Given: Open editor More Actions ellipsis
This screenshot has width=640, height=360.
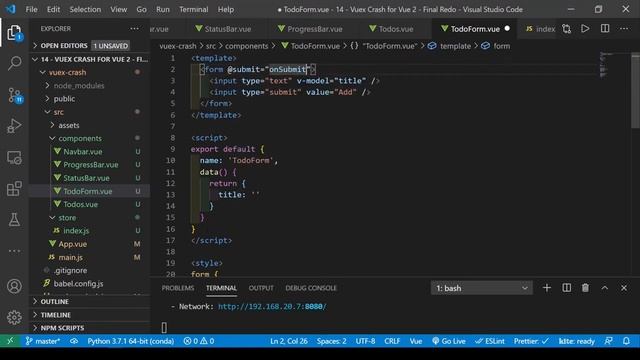Looking at the screenshot, I should [624, 29].
